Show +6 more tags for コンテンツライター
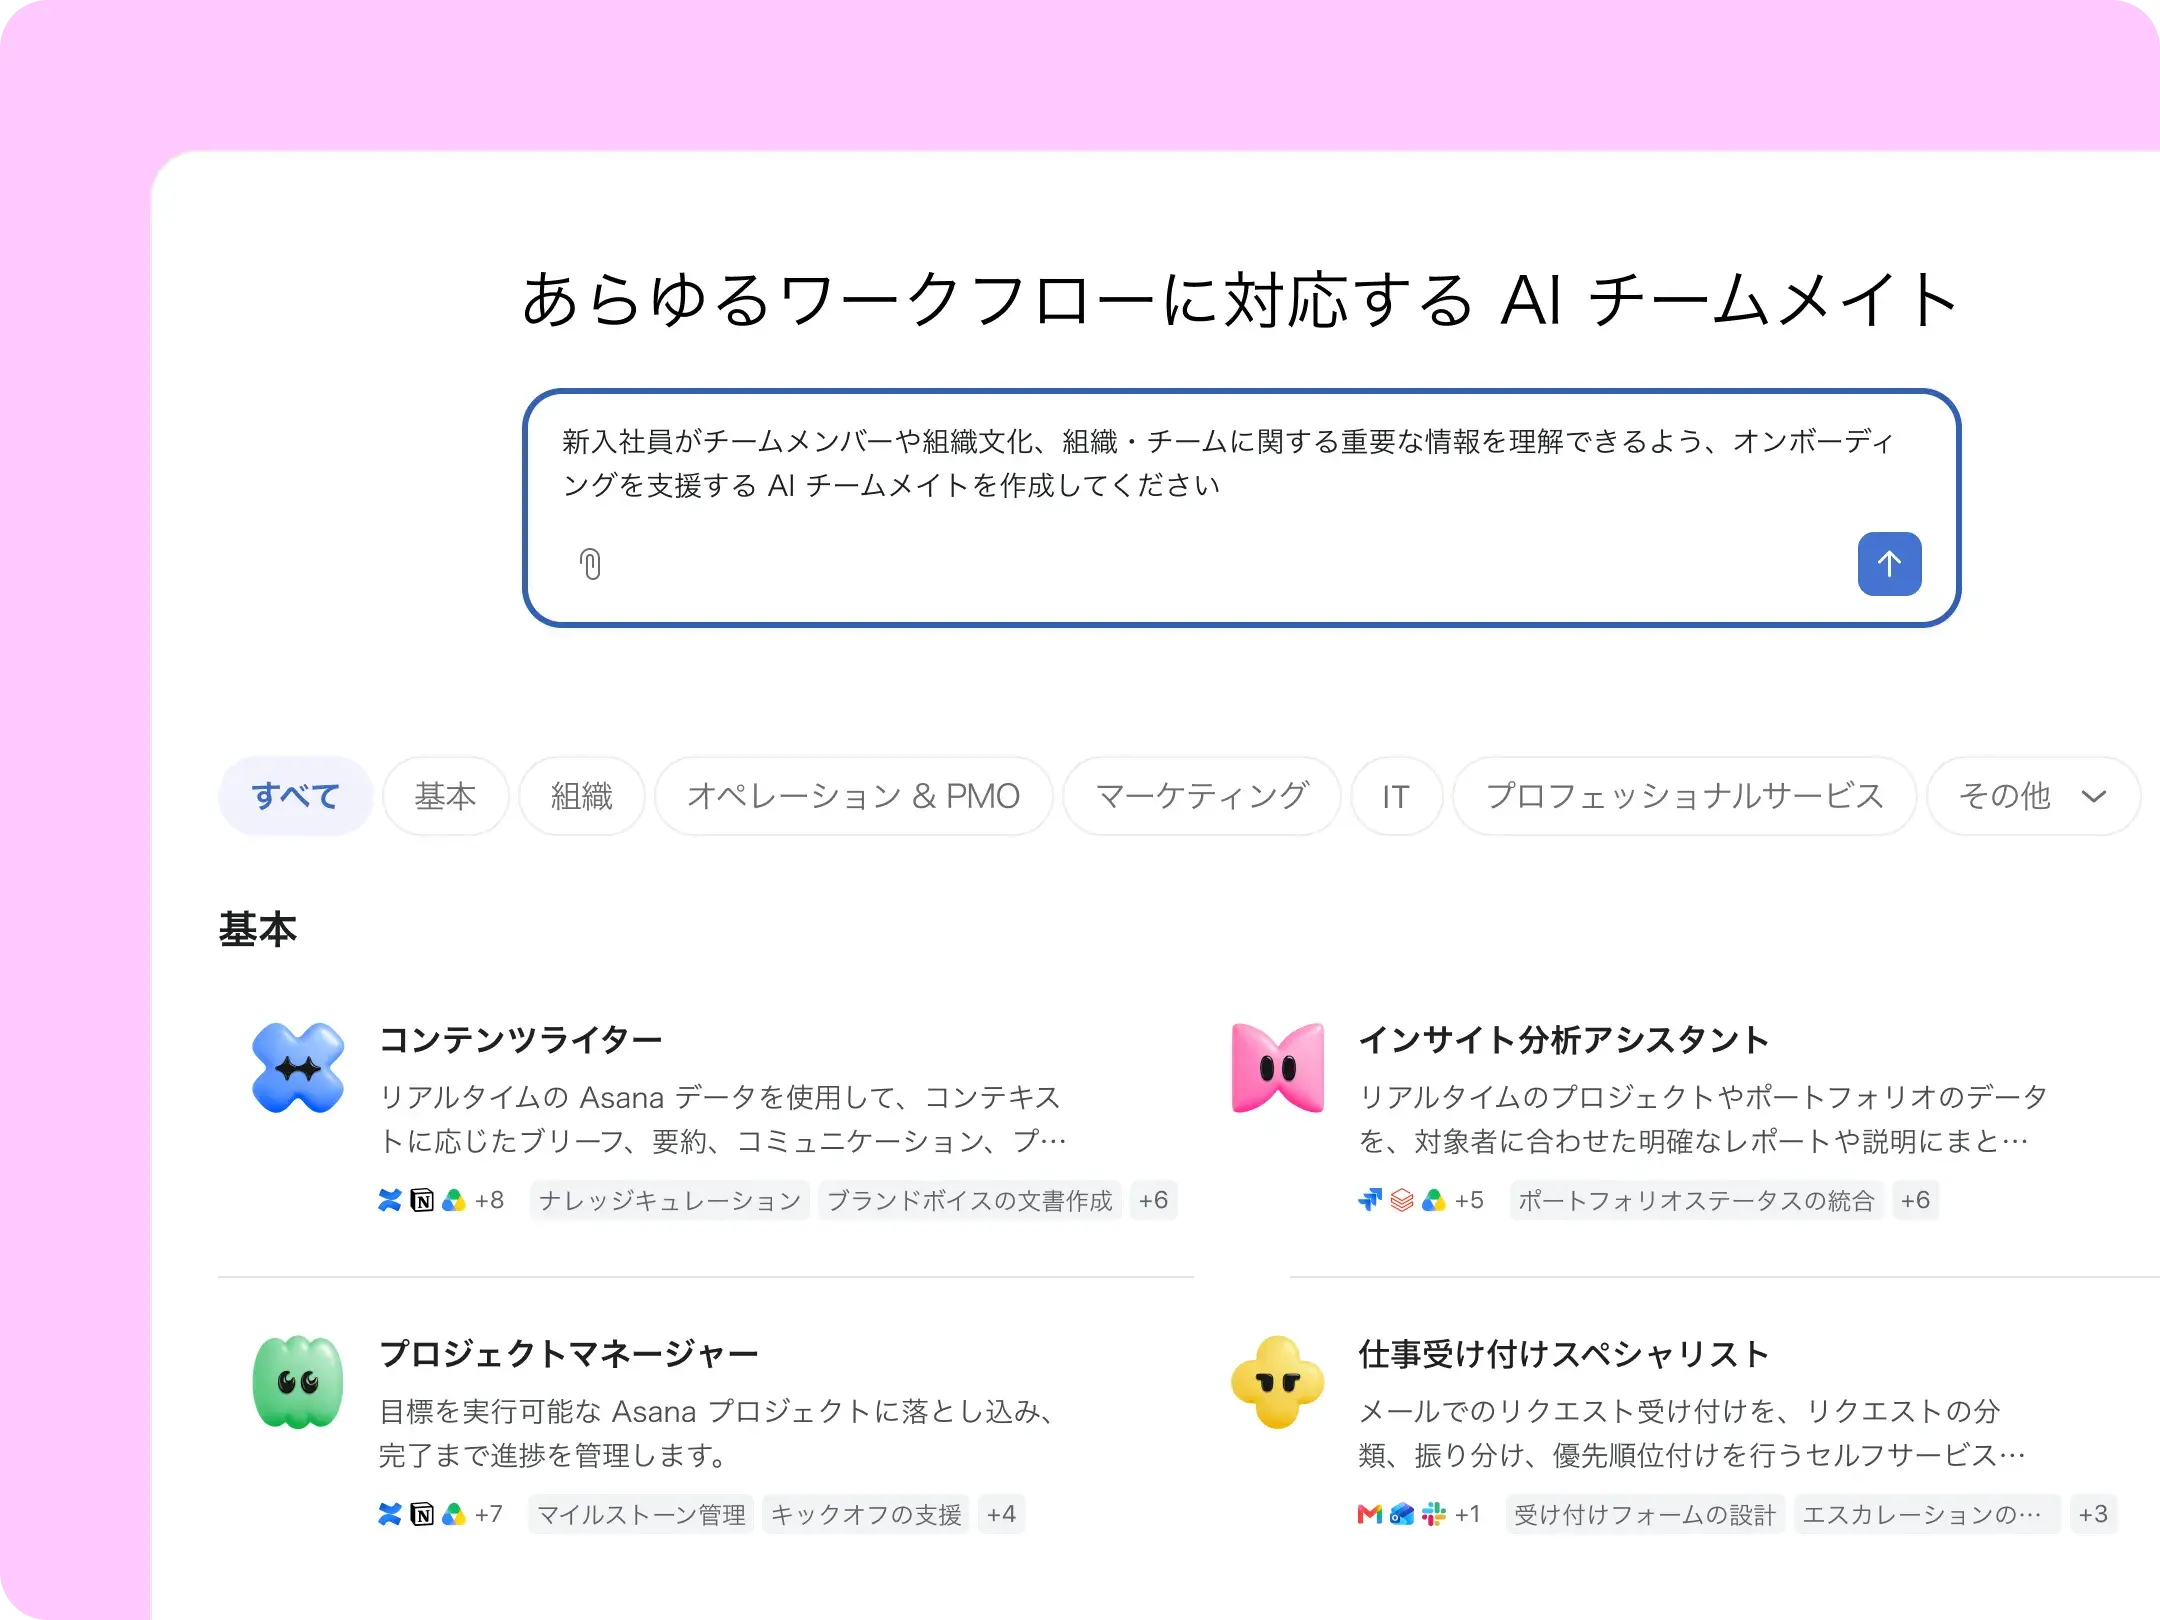Viewport: 2160px width, 1620px height. (1153, 1200)
